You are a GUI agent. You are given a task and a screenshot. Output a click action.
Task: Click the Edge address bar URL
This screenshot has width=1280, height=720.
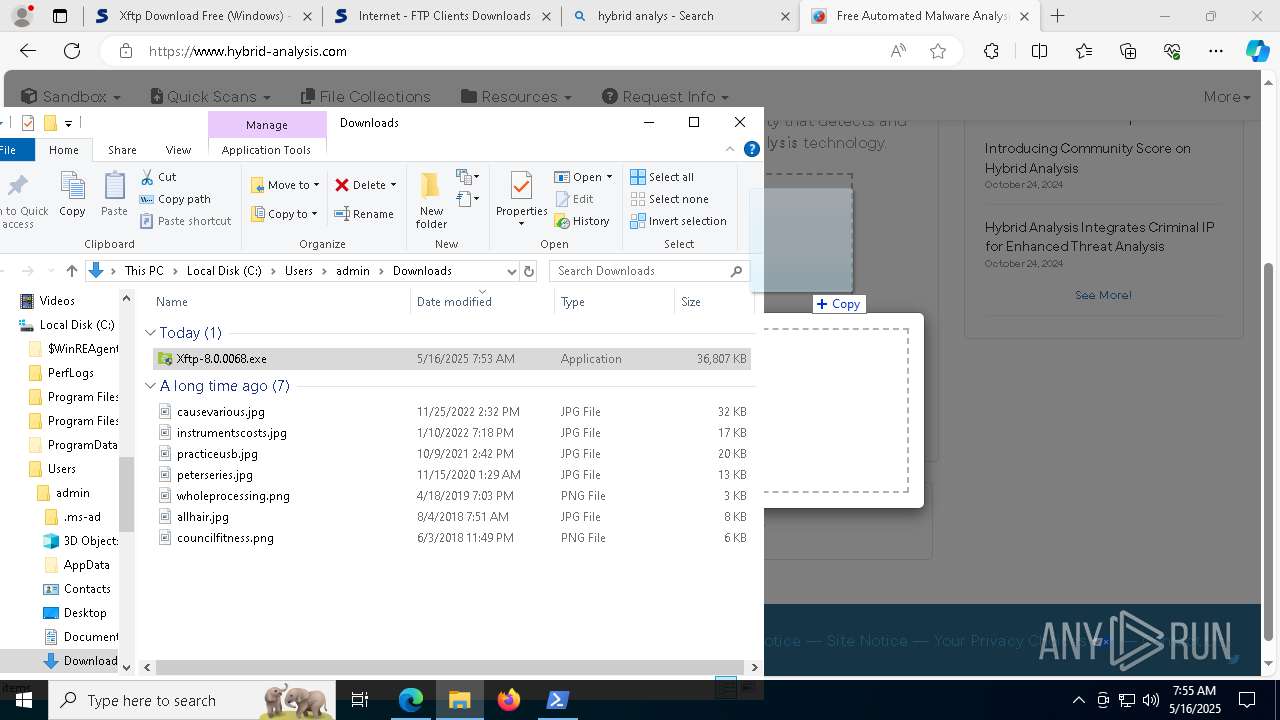click(x=248, y=51)
